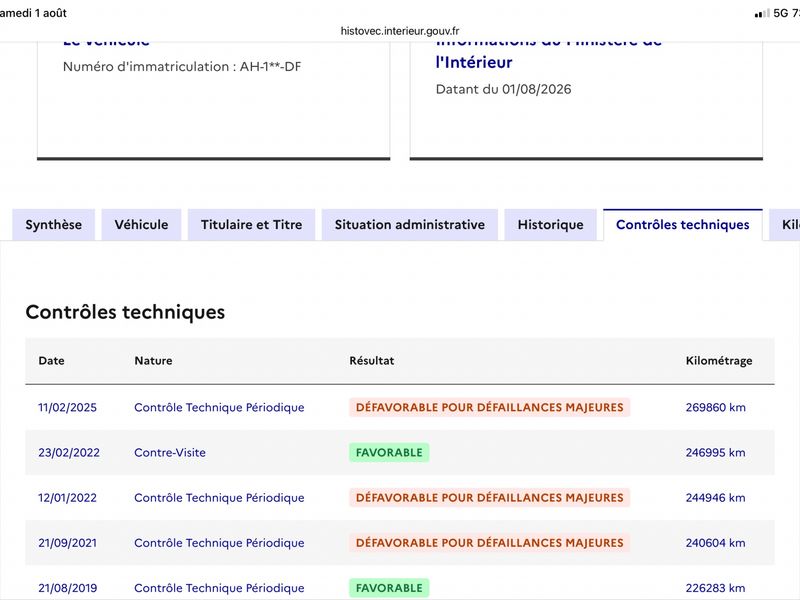Click 'Contrôle Technique Périodique' in the 12/01/2022 row
The image size is (800, 600).
[219, 498]
